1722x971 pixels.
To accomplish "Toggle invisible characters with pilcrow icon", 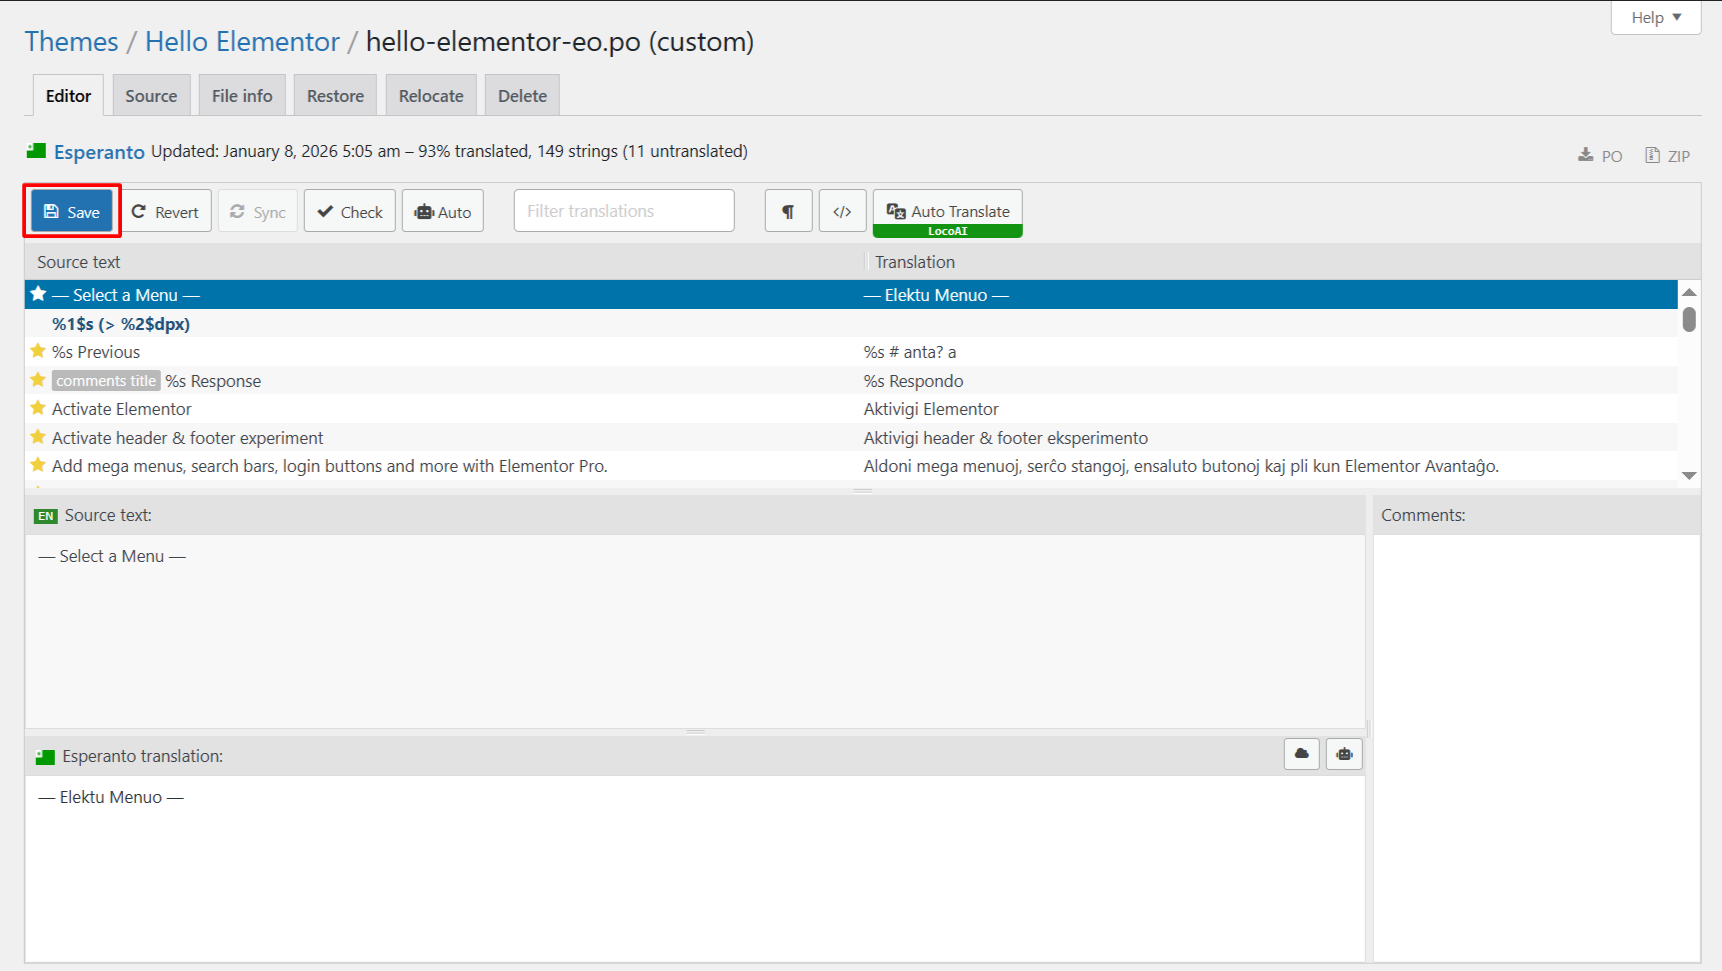I will [788, 212].
